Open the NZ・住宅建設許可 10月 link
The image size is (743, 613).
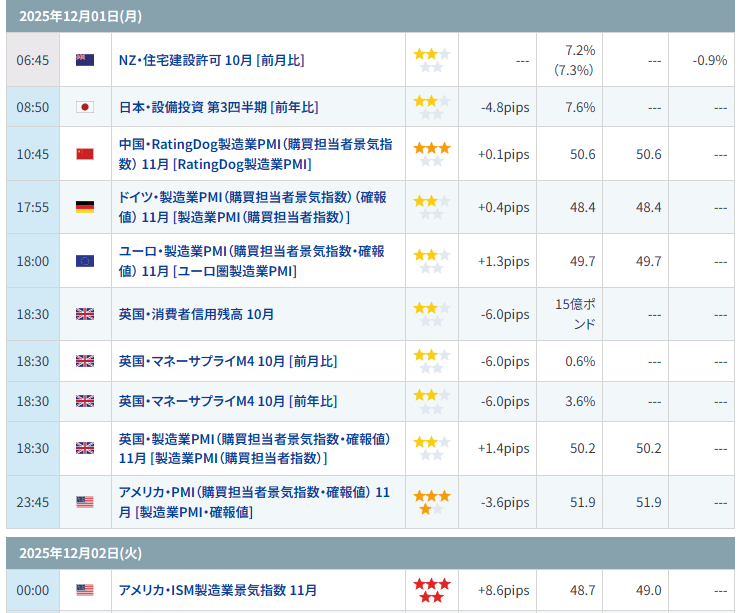(x=211, y=60)
